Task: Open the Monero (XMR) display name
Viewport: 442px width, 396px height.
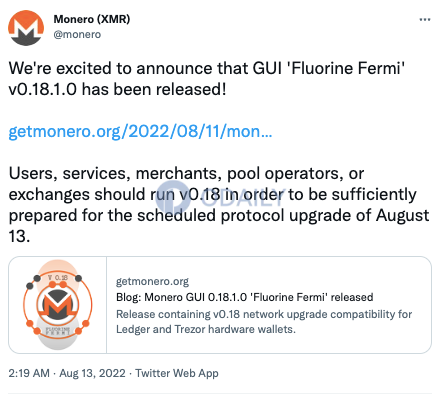Action: 92,19
